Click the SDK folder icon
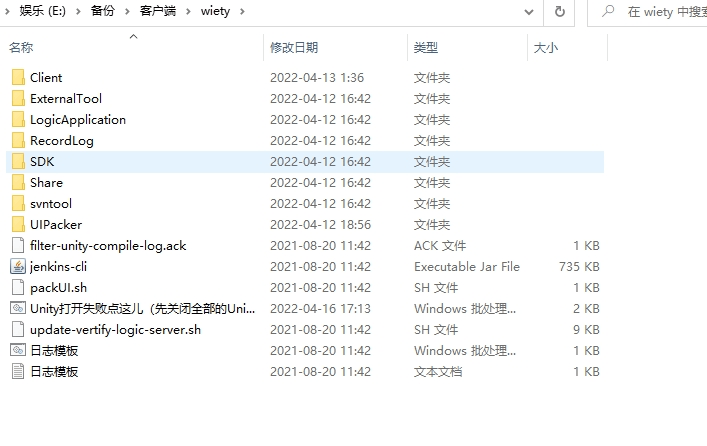This screenshot has width=707, height=446. pyautogui.click(x=18, y=161)
